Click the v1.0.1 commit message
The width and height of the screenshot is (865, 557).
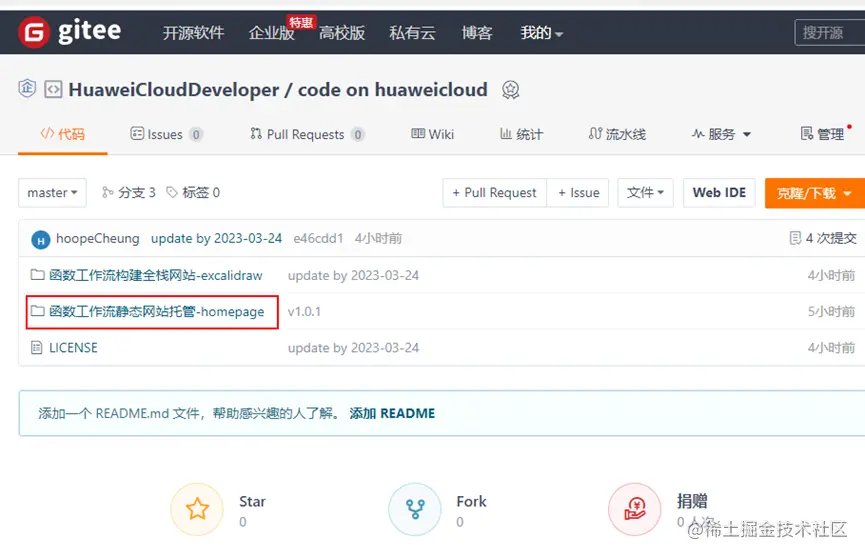coord(304,312)
